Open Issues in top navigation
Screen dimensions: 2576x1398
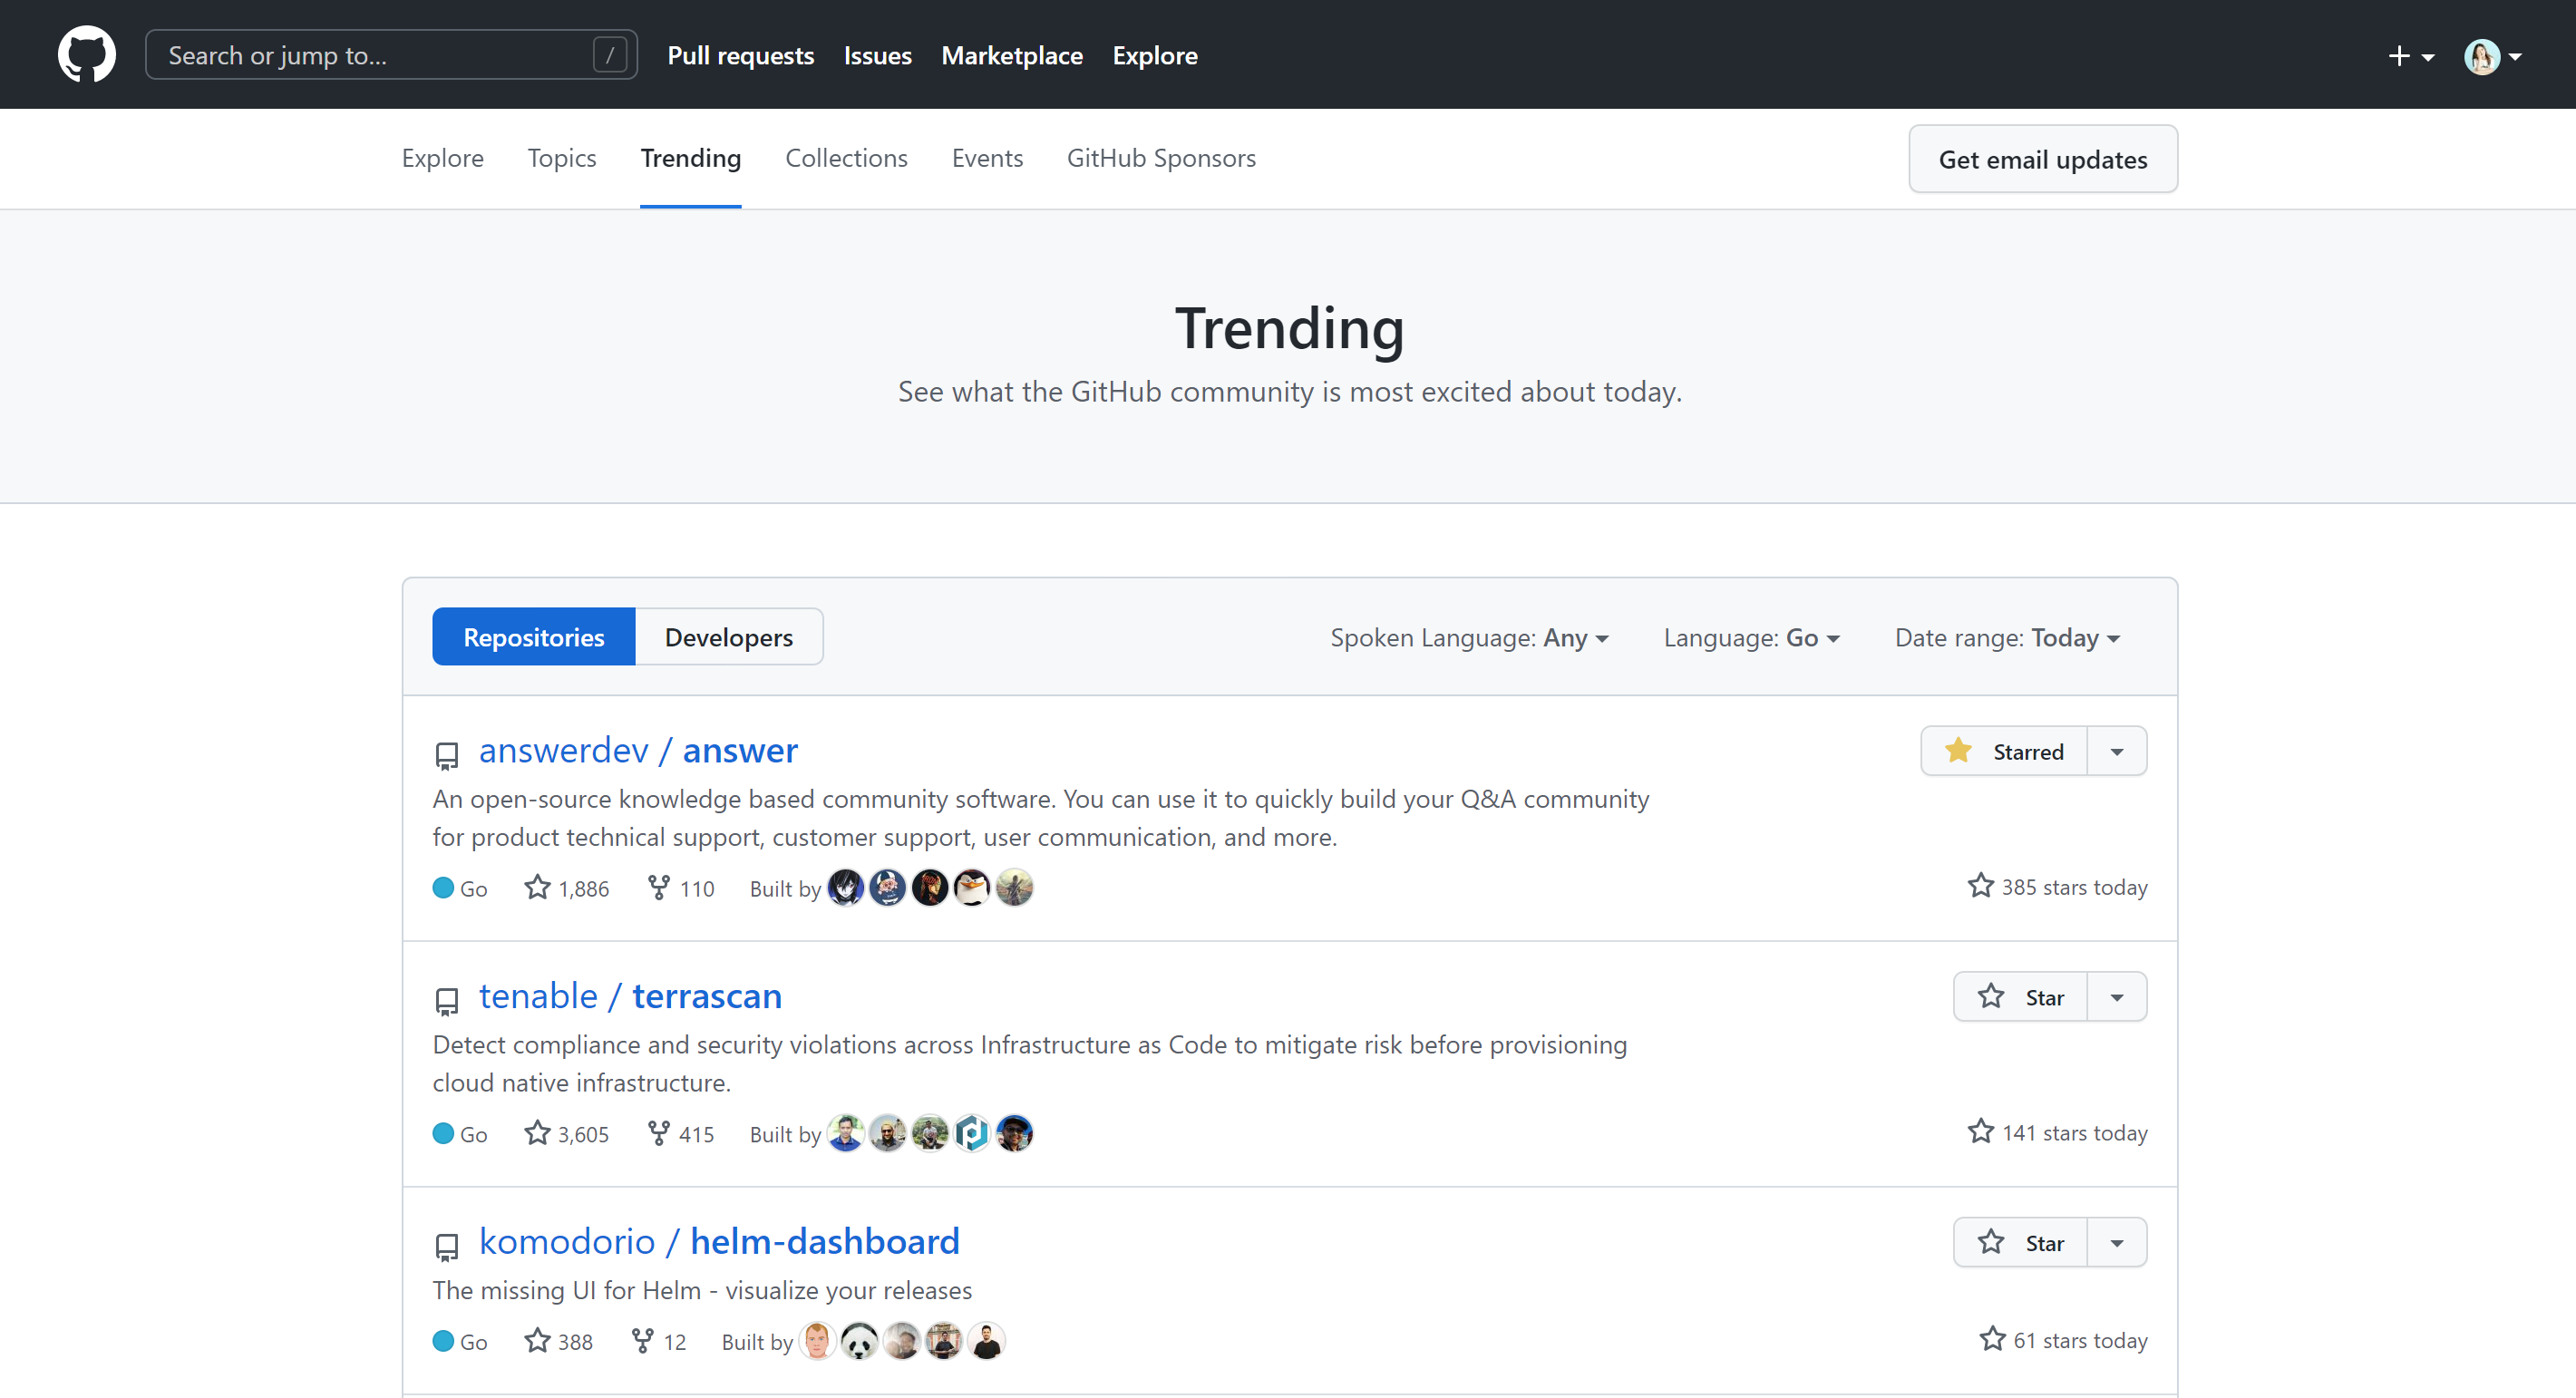(x=877, y=55)
